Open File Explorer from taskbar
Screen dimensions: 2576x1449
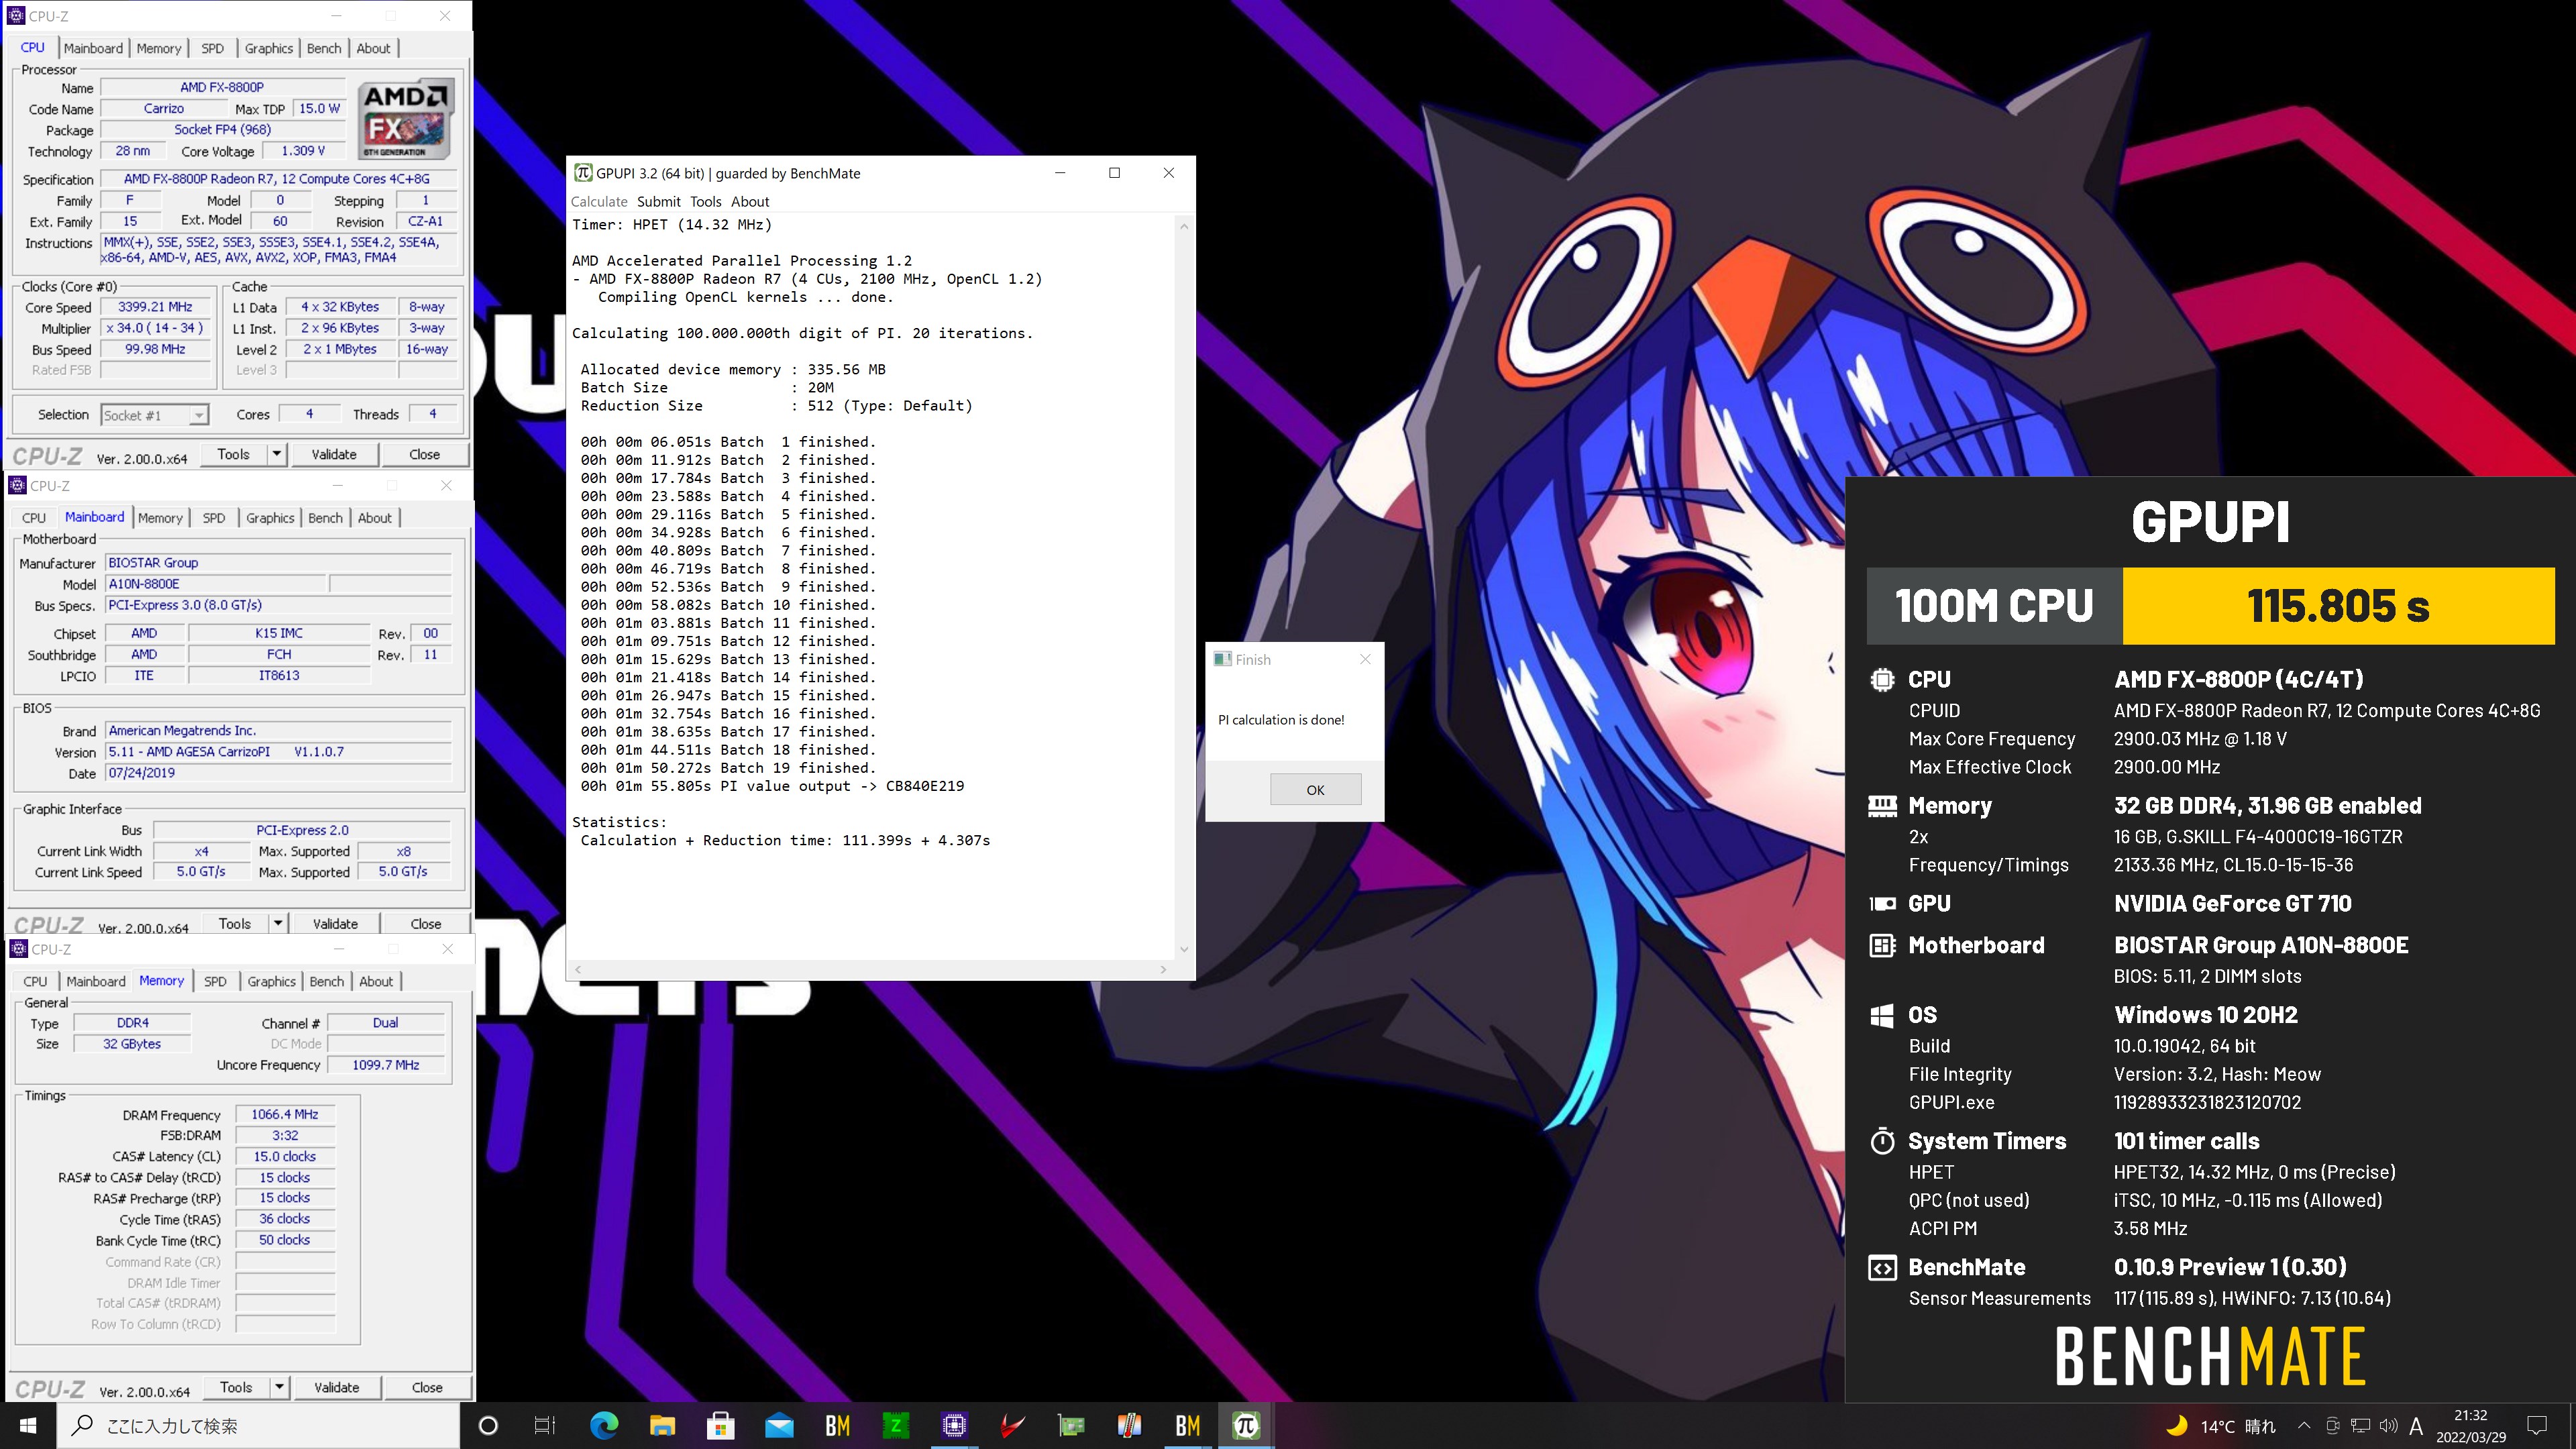tap(662, 1426)
